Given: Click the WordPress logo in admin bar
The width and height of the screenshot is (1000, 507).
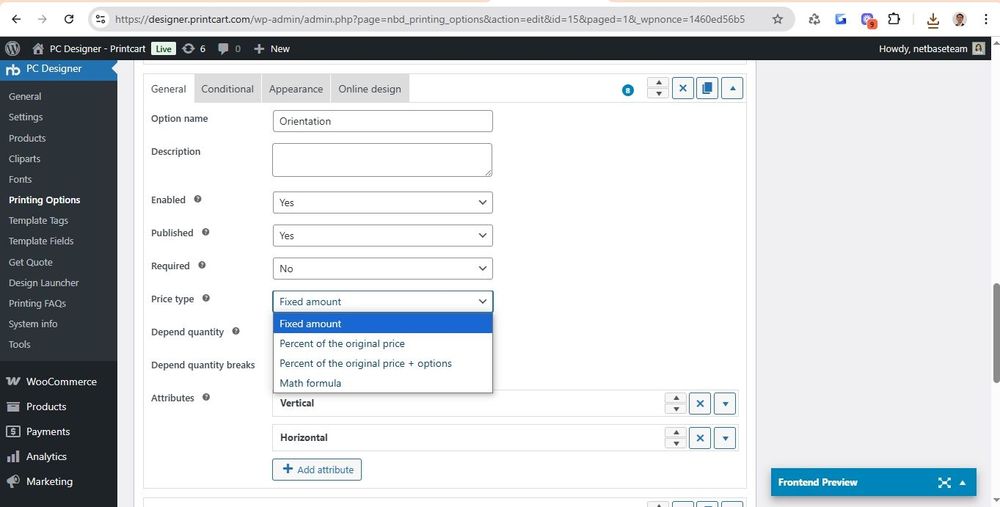Looking at the screenshot, I should click(x=12, y=48).
